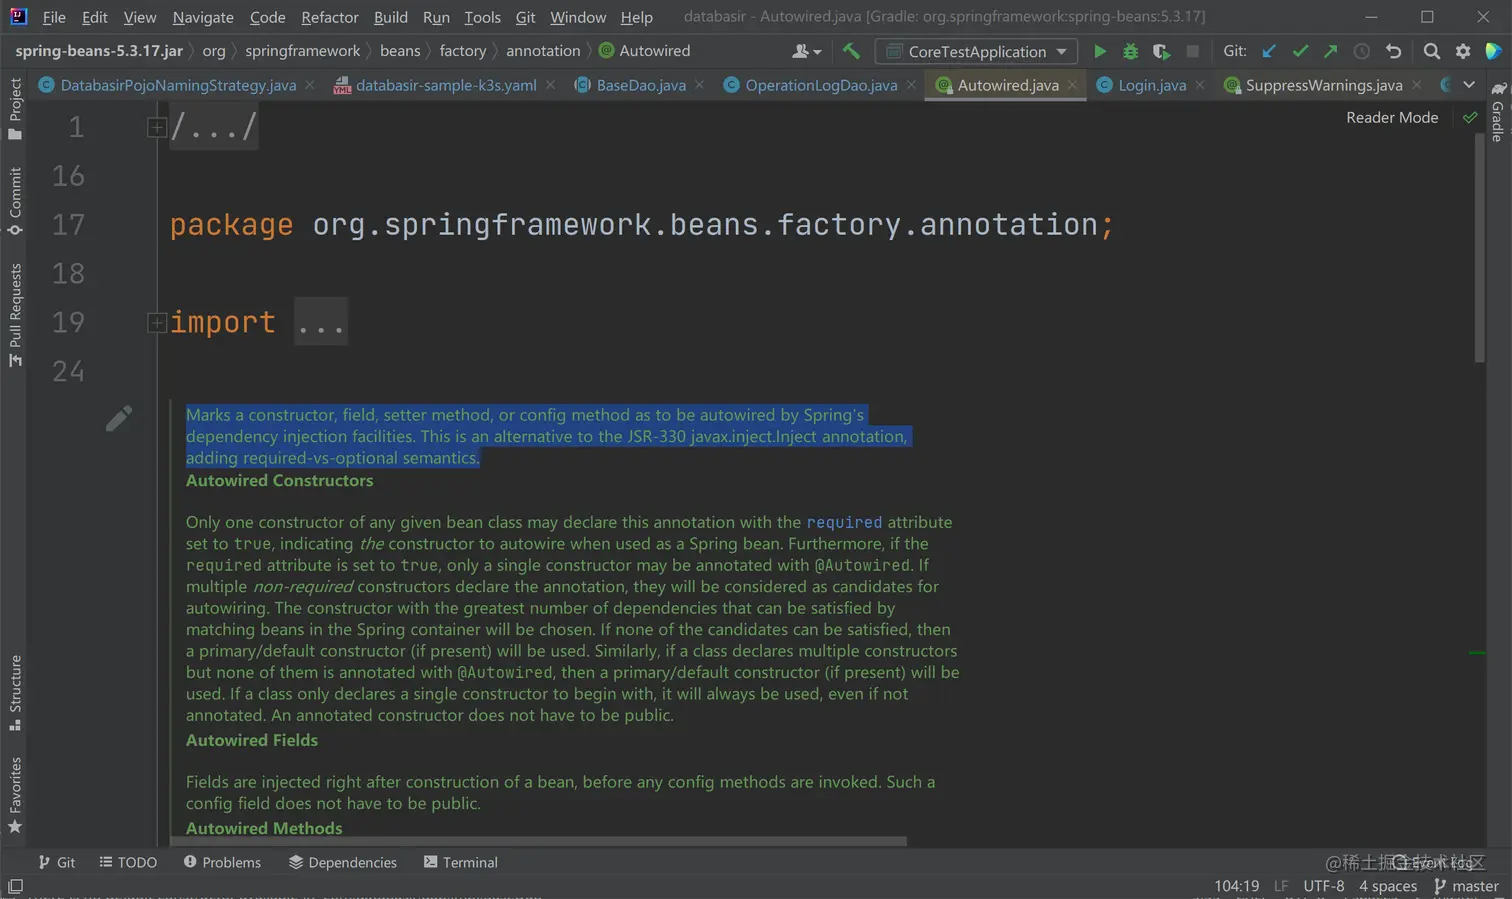
Task: Click the 104:19 caret position indicator
Action: click(1236, 886)
